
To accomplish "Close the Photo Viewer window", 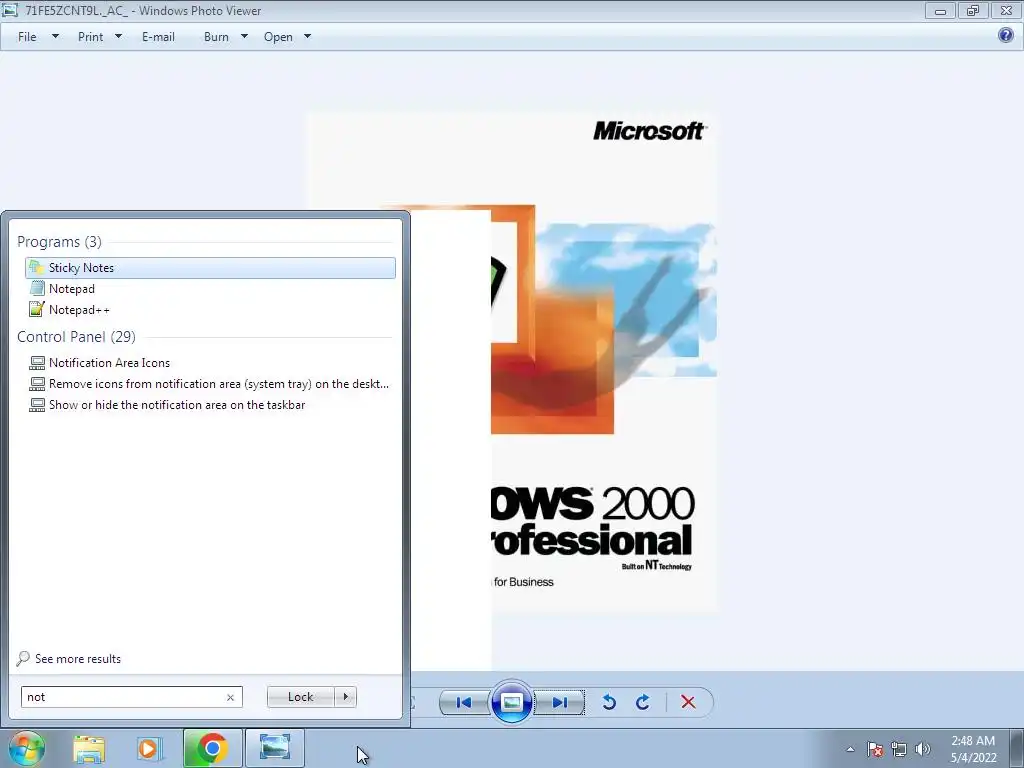I will point(1006,11).
